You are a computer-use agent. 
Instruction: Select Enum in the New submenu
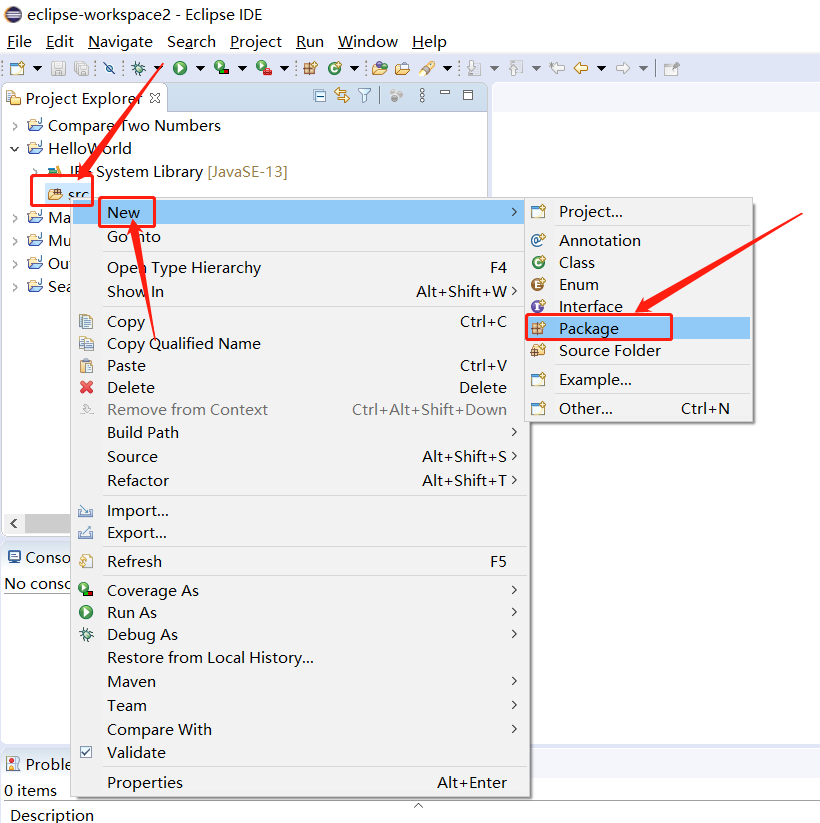[x=638, y=284]
